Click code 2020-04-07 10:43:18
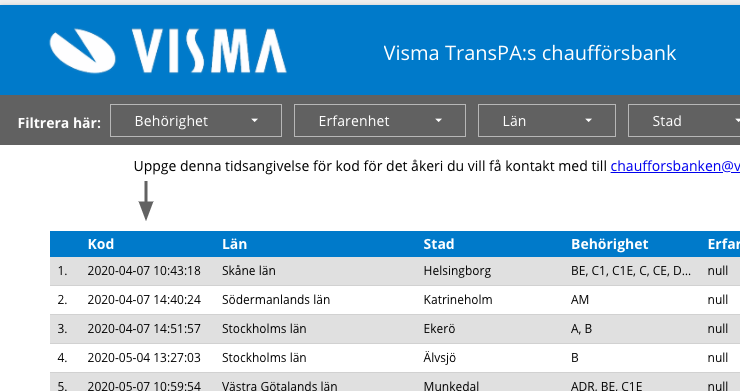 click(144, 271)
